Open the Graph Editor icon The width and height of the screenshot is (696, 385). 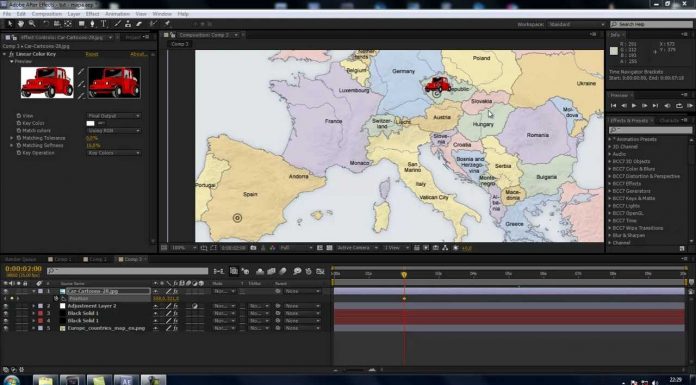pyautogui.click(x=320, y=271)
